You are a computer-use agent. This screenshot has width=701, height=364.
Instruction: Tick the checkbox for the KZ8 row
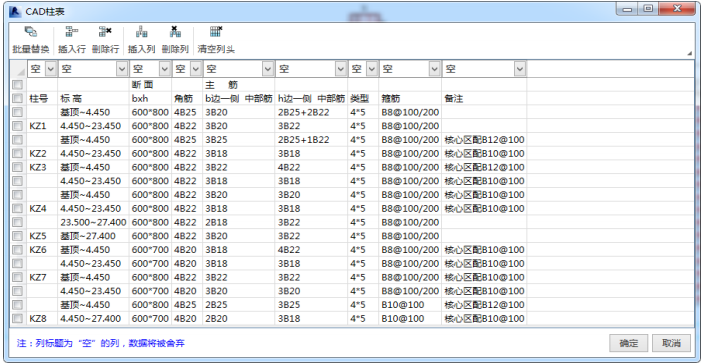coord(17,319)
